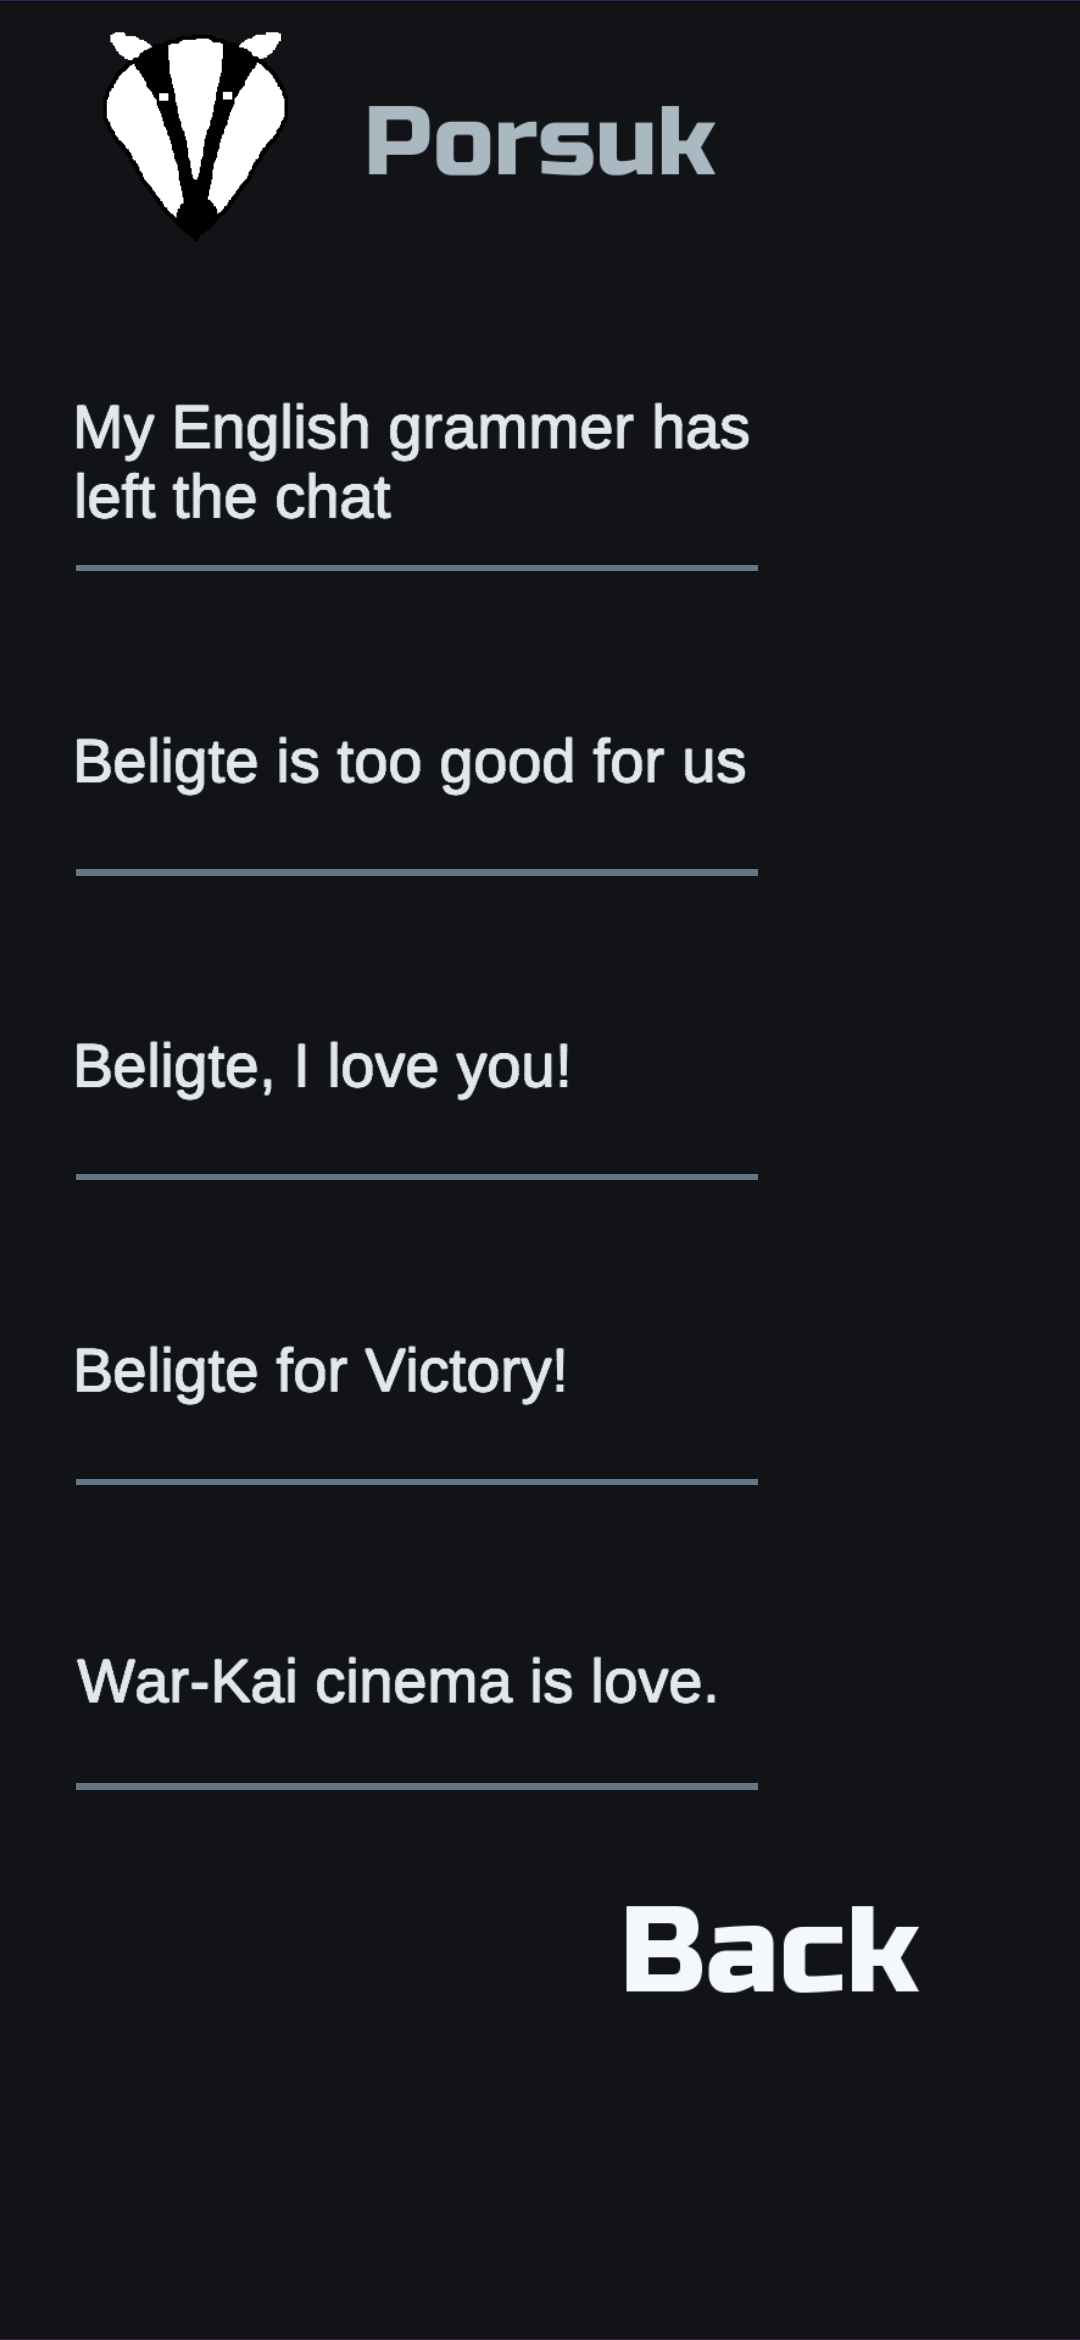Screen dimensions: 1080x2340
Task: Choose "Beligte is too good for us"
Action: point(410,763)
